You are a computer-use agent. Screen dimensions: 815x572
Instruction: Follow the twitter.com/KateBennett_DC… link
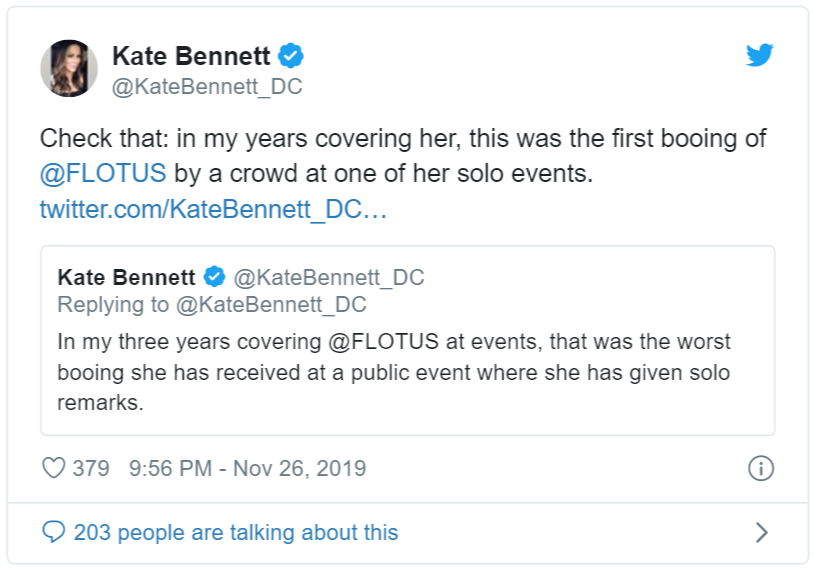point(213,210)
